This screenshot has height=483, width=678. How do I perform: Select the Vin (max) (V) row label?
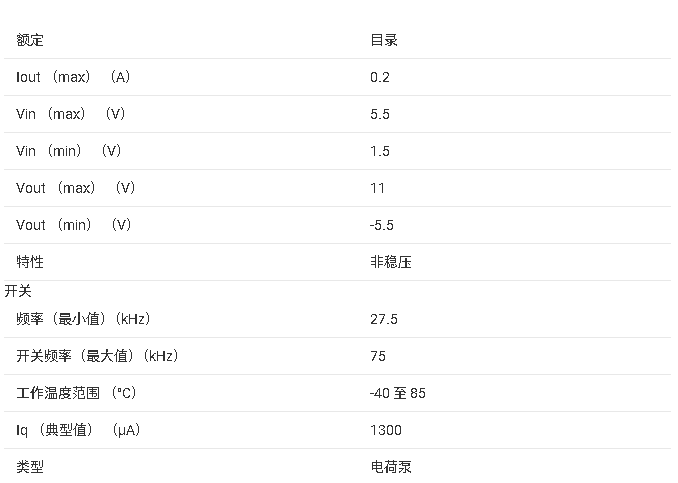point(71,114)
